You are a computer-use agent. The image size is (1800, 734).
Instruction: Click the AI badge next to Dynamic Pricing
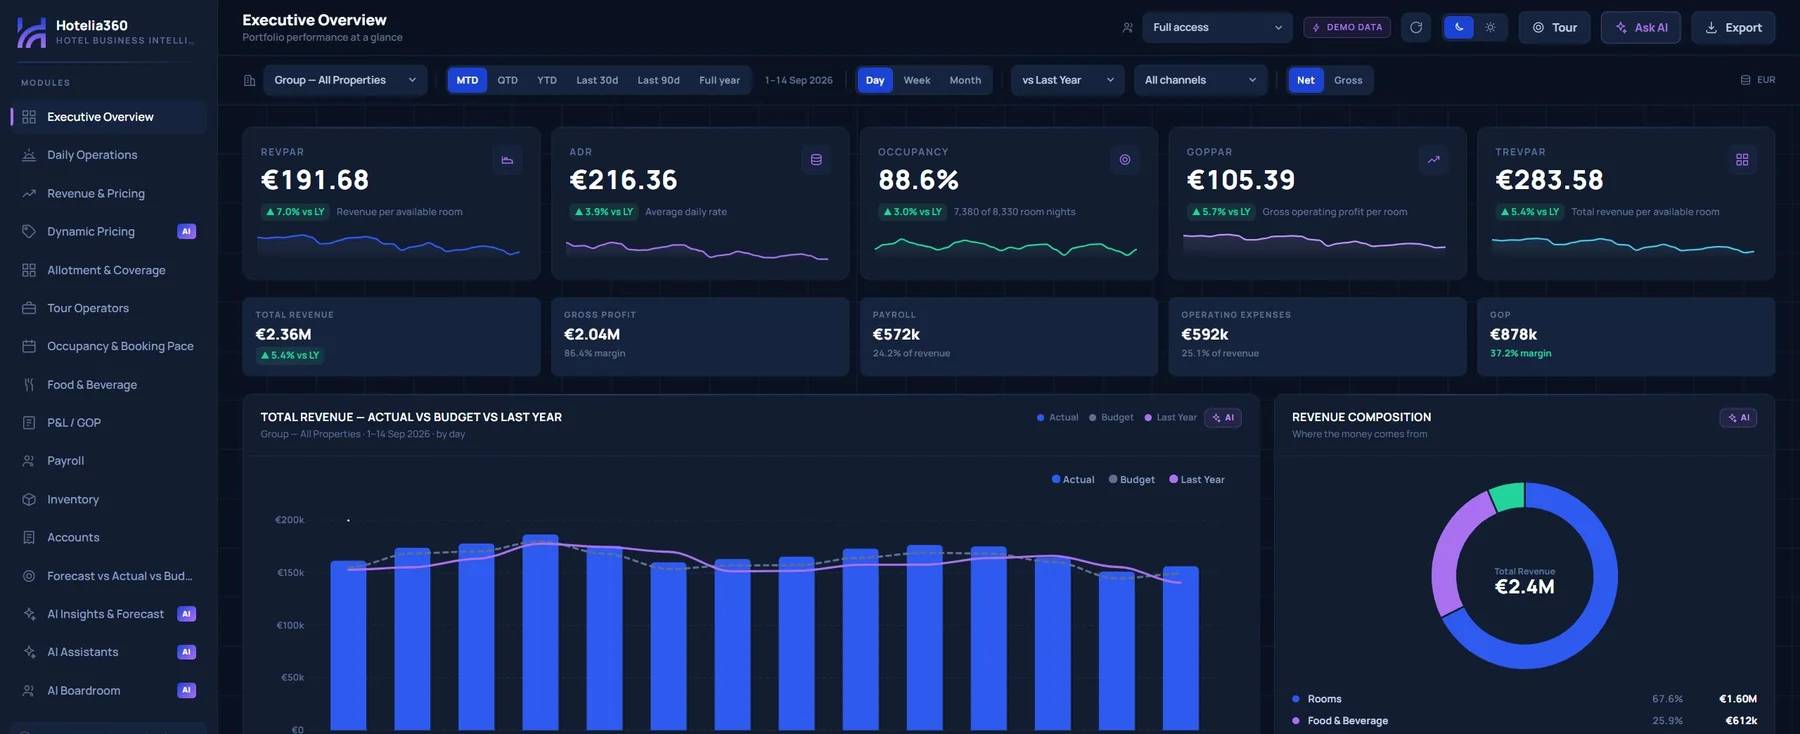pos(186,231)
